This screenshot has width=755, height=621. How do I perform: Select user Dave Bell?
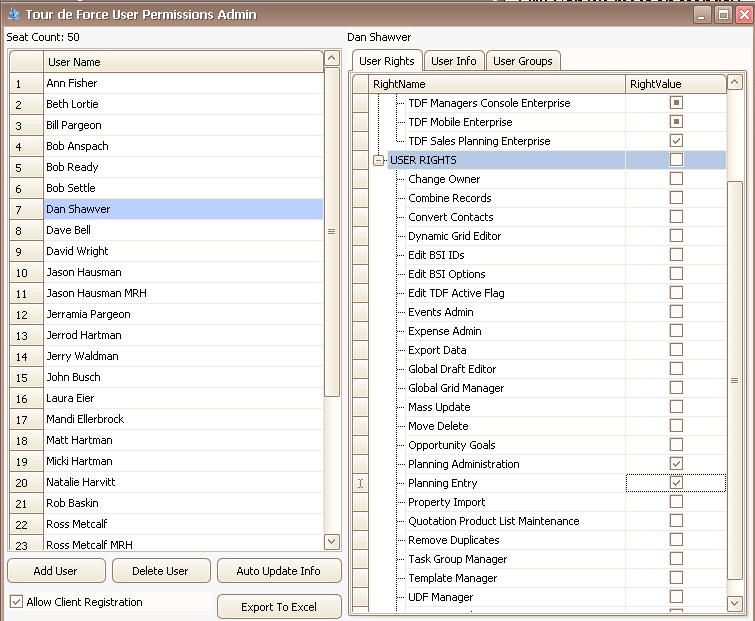click(x=183, y=230)
